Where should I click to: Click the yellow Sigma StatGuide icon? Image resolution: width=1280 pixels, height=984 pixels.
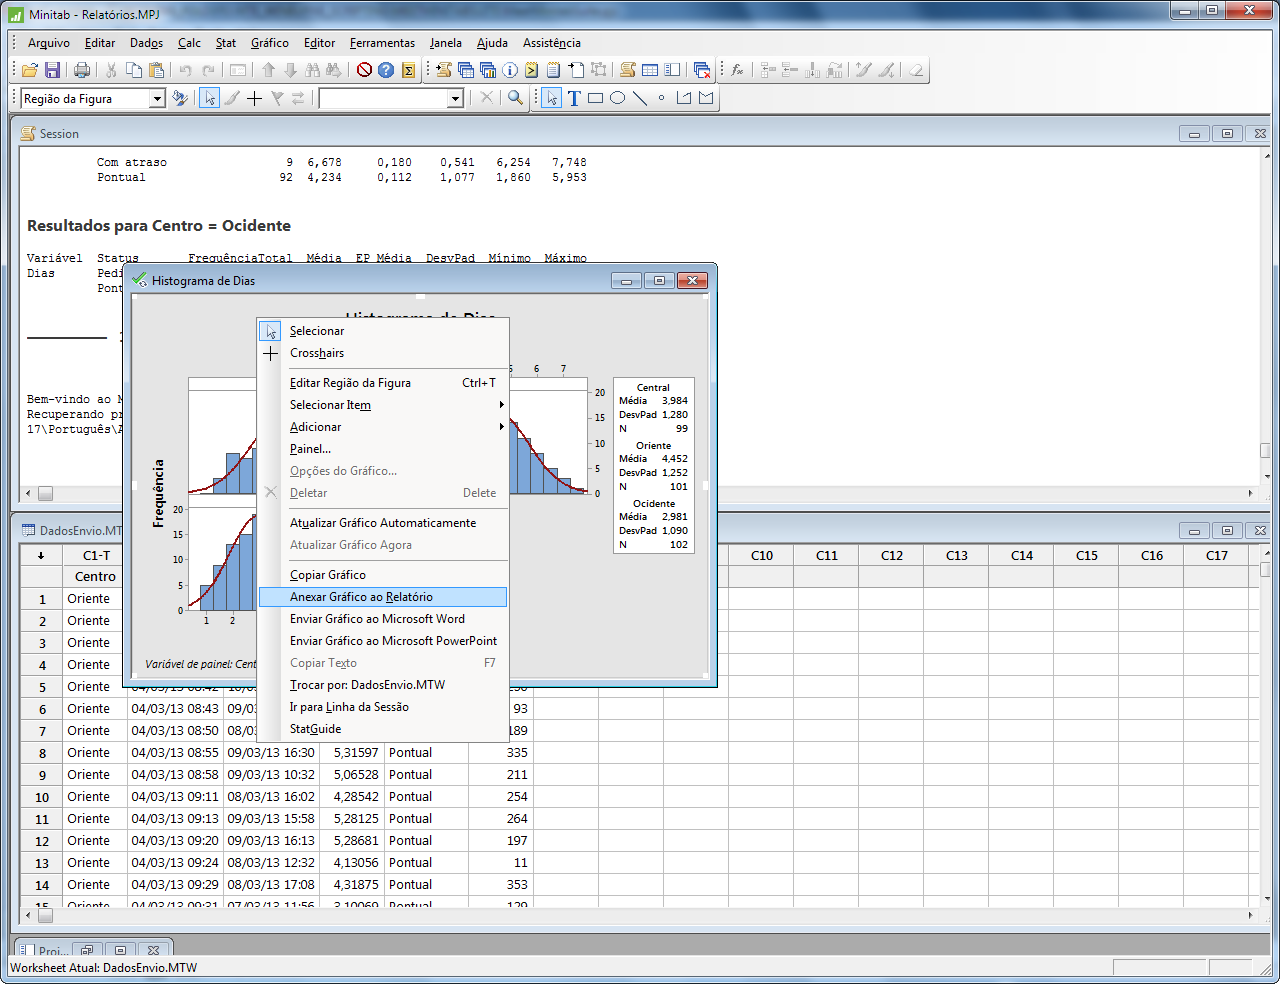[x=408, y=70]
